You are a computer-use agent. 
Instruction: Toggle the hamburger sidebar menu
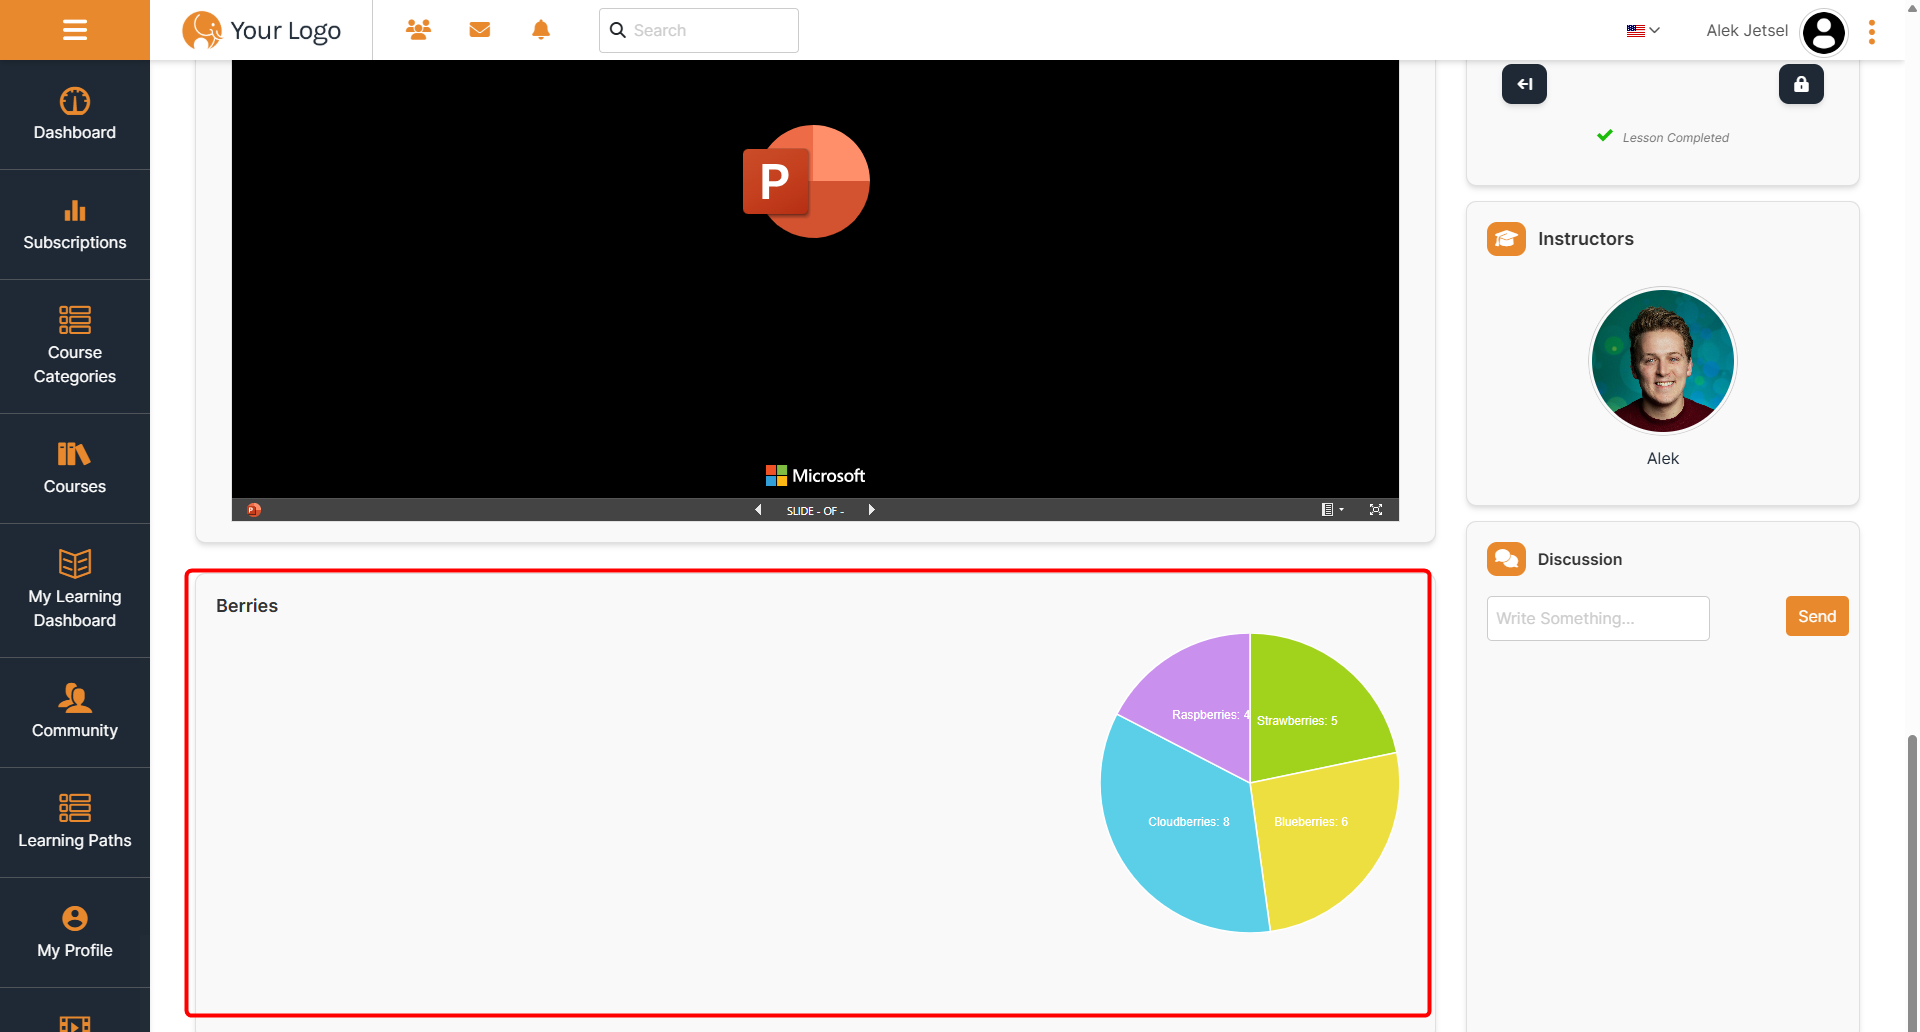click(75, 30)
